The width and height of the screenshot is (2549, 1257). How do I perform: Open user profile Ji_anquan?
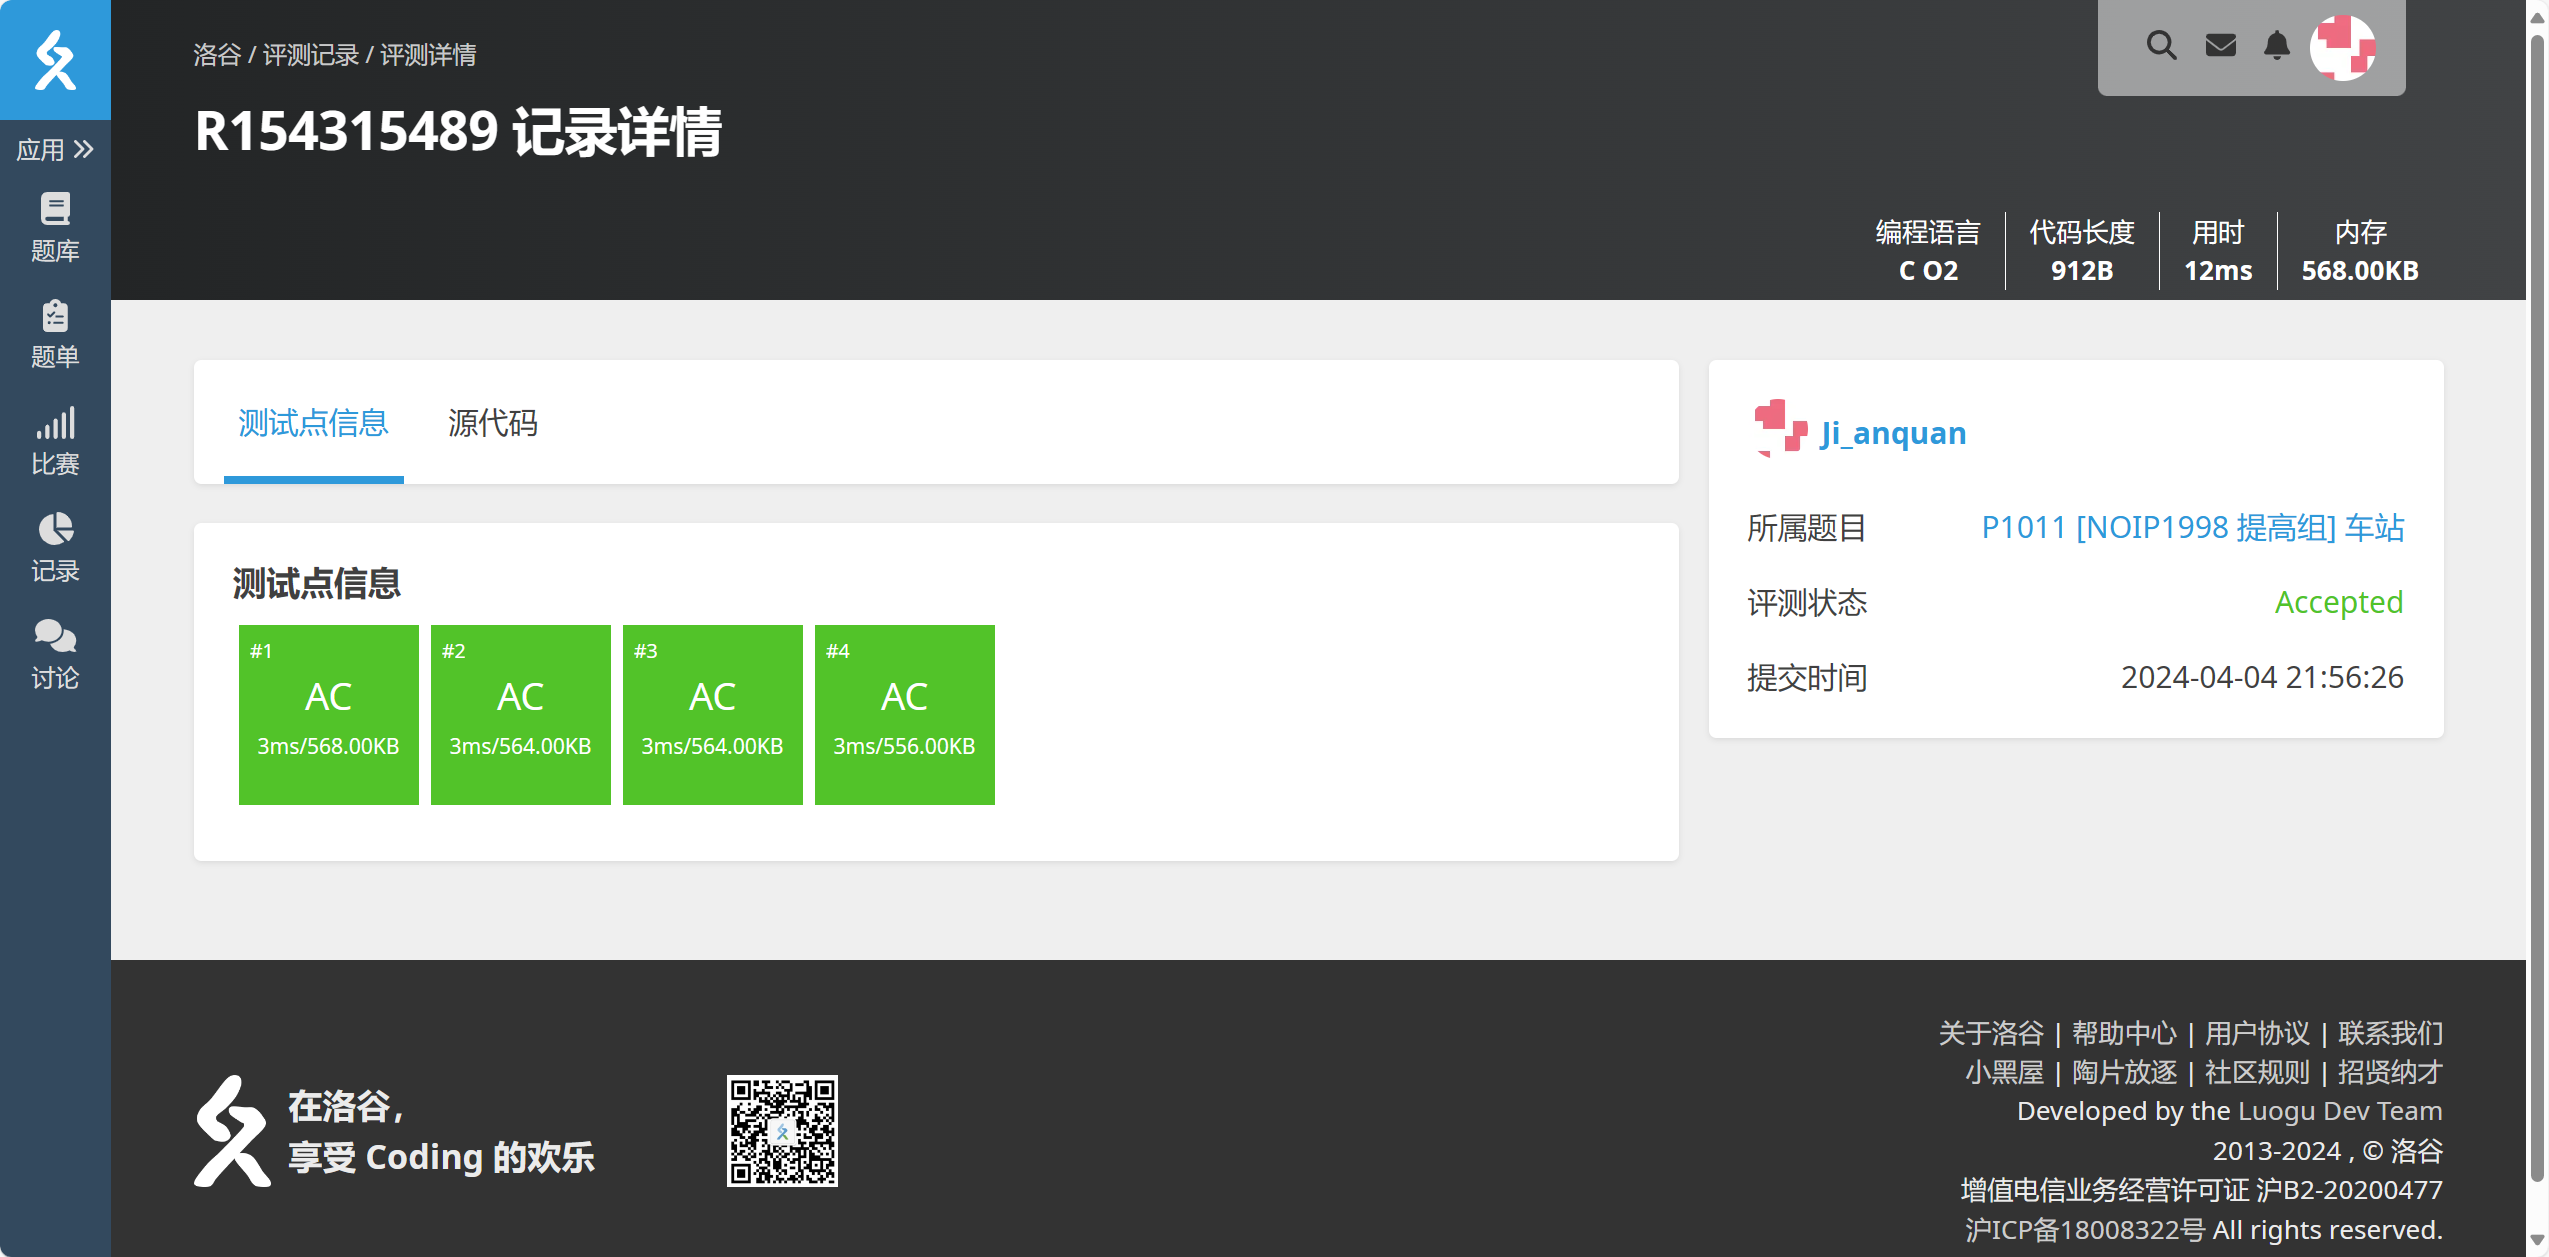pyautogui.click(x=1892, y=433)
